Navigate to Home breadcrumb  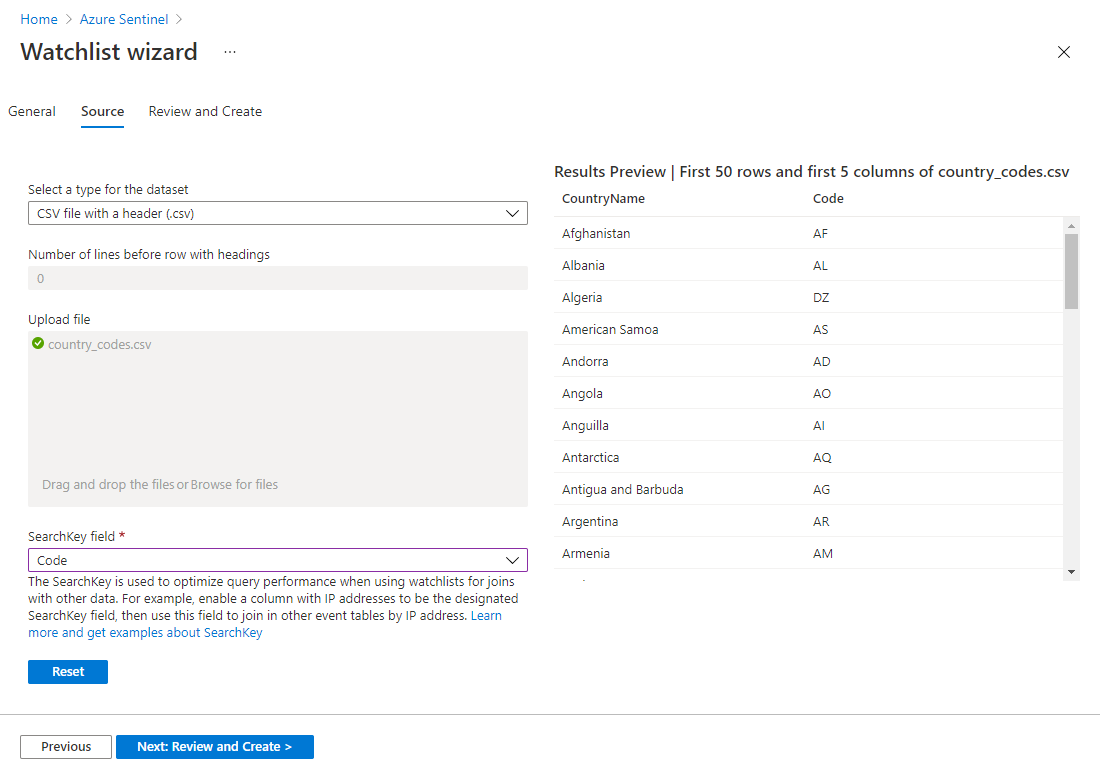[x=39, y=19]
